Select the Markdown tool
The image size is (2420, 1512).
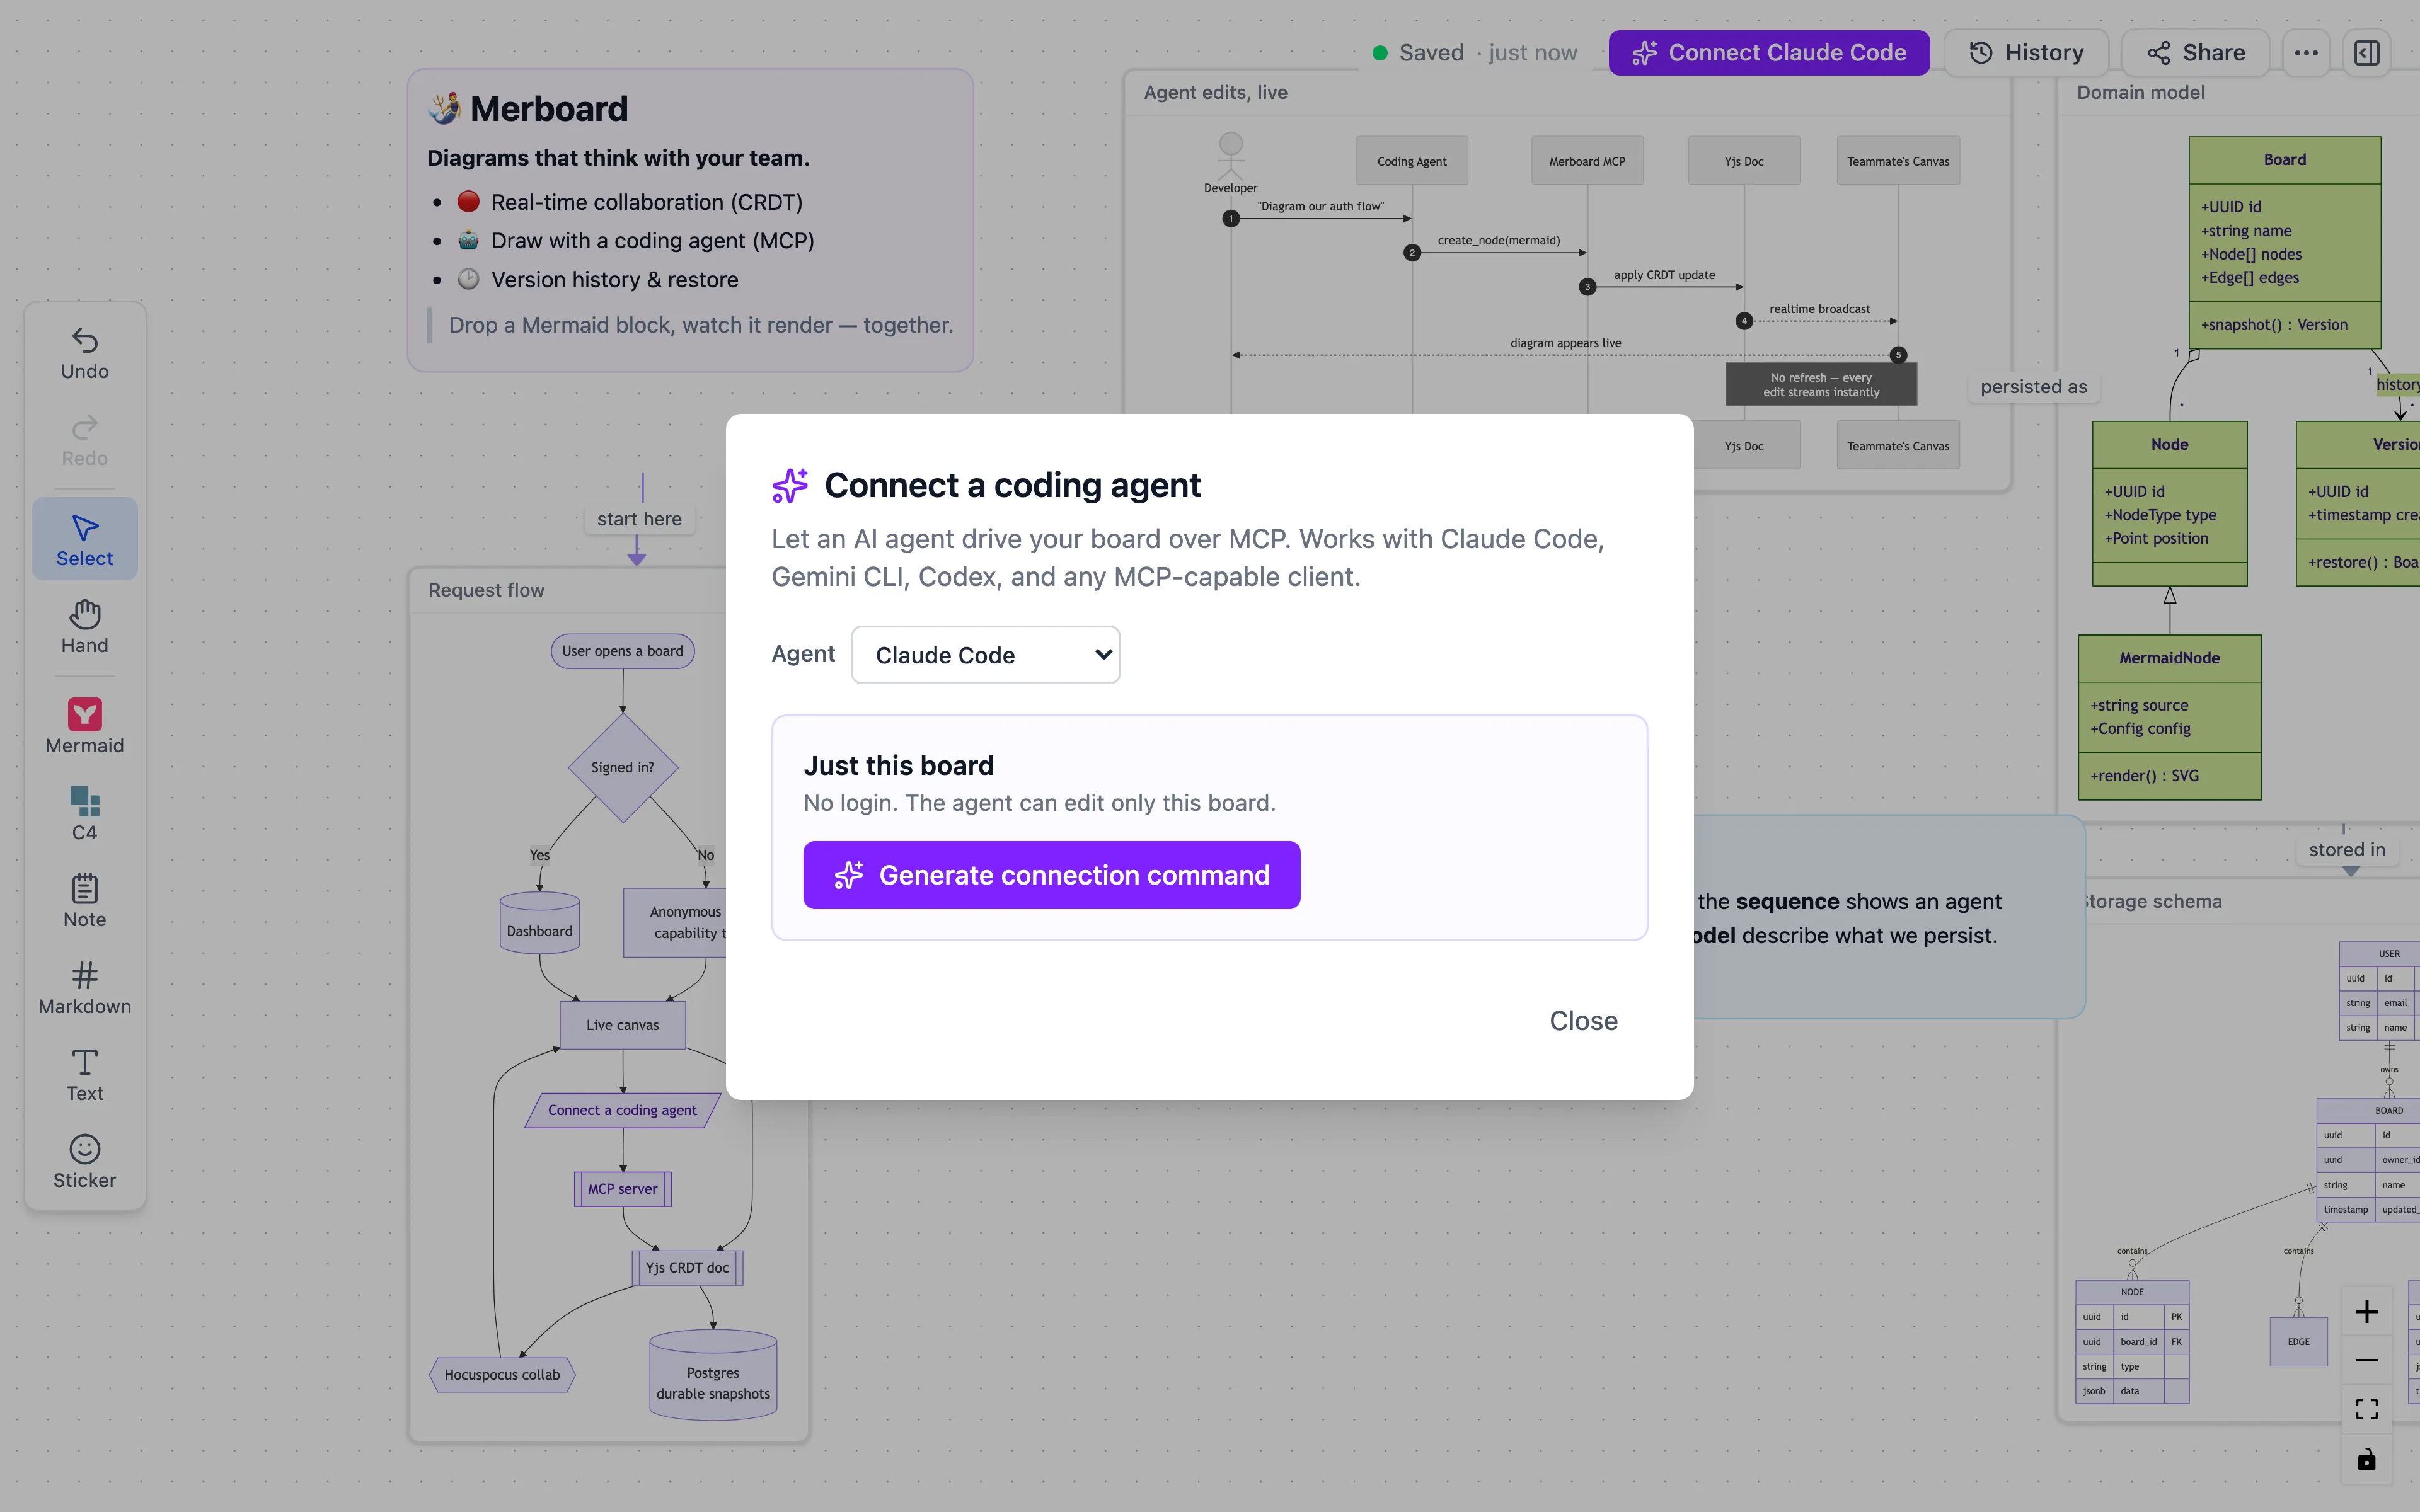[x=85, y=988]
